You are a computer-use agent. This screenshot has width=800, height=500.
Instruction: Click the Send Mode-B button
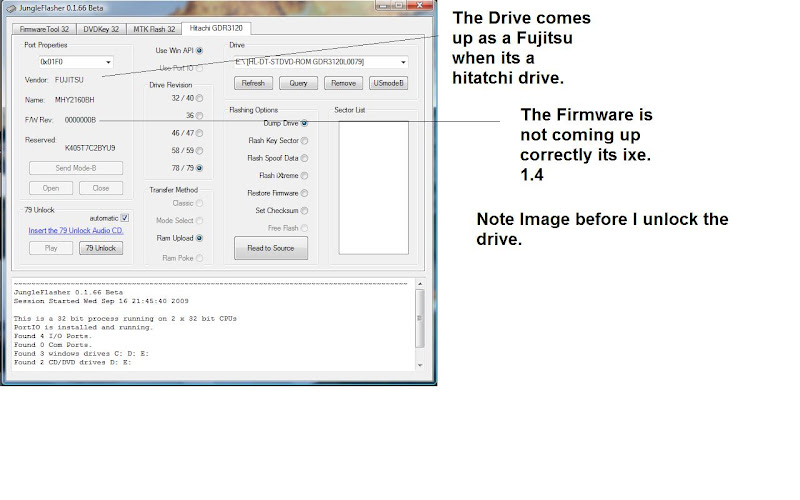76,168
